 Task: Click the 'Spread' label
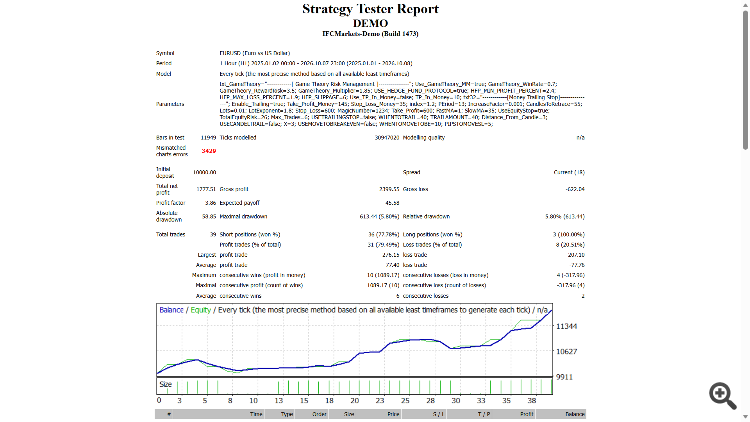pyautogui.click(x=411, y=172)
